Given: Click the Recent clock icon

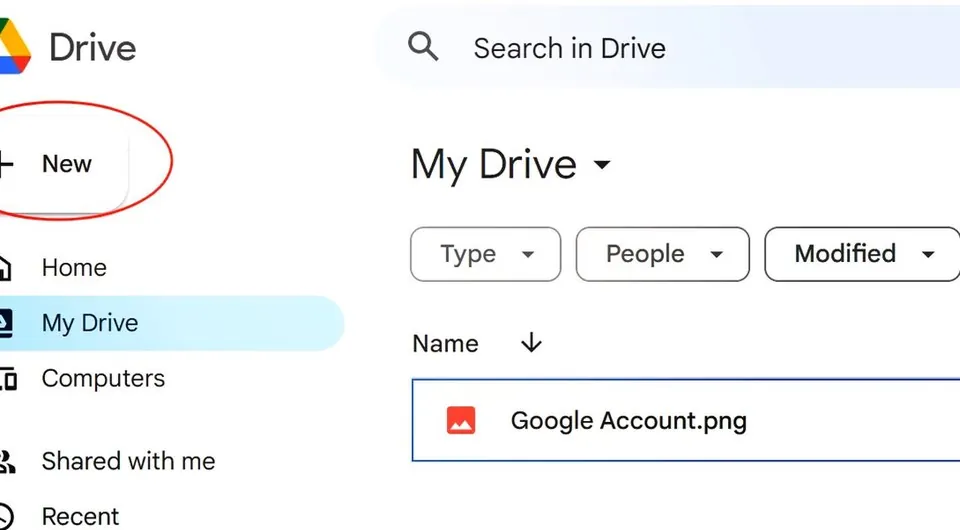Looking at the screenshot, I should pos(6,517).
